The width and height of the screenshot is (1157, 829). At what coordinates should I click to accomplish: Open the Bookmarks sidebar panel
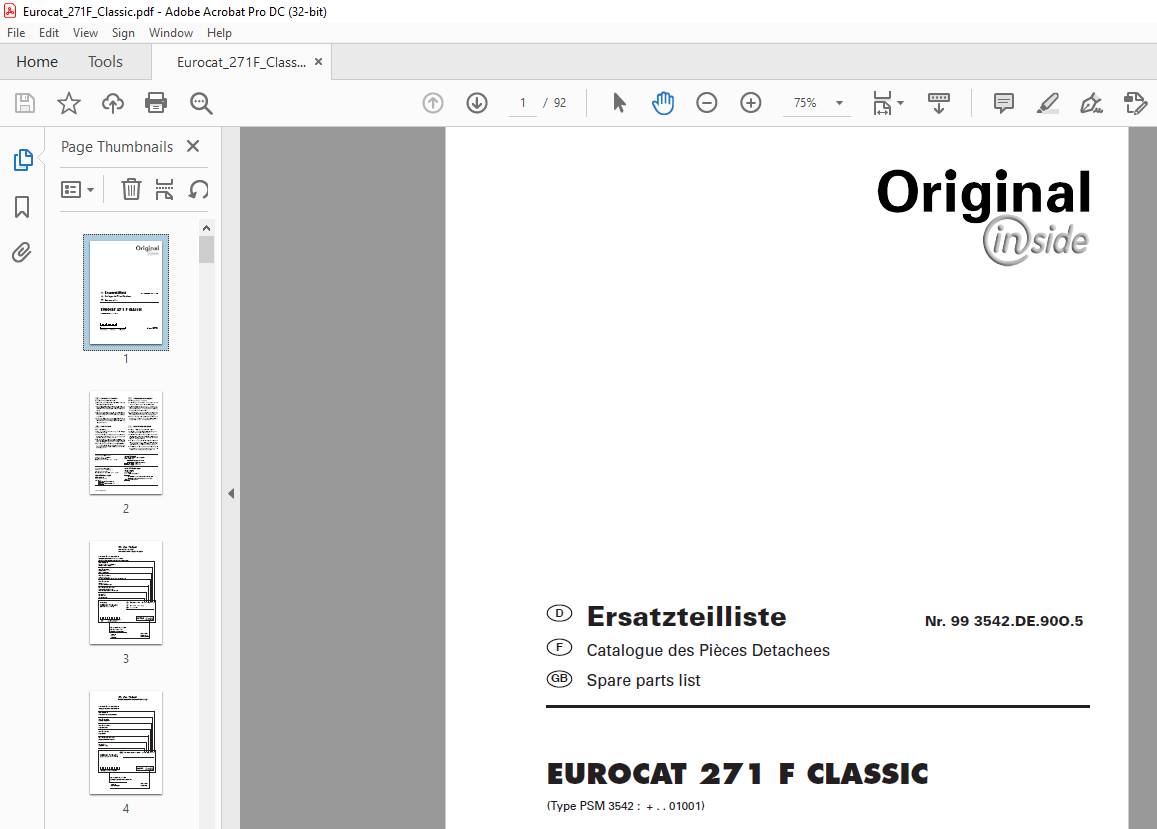point(22,207)
